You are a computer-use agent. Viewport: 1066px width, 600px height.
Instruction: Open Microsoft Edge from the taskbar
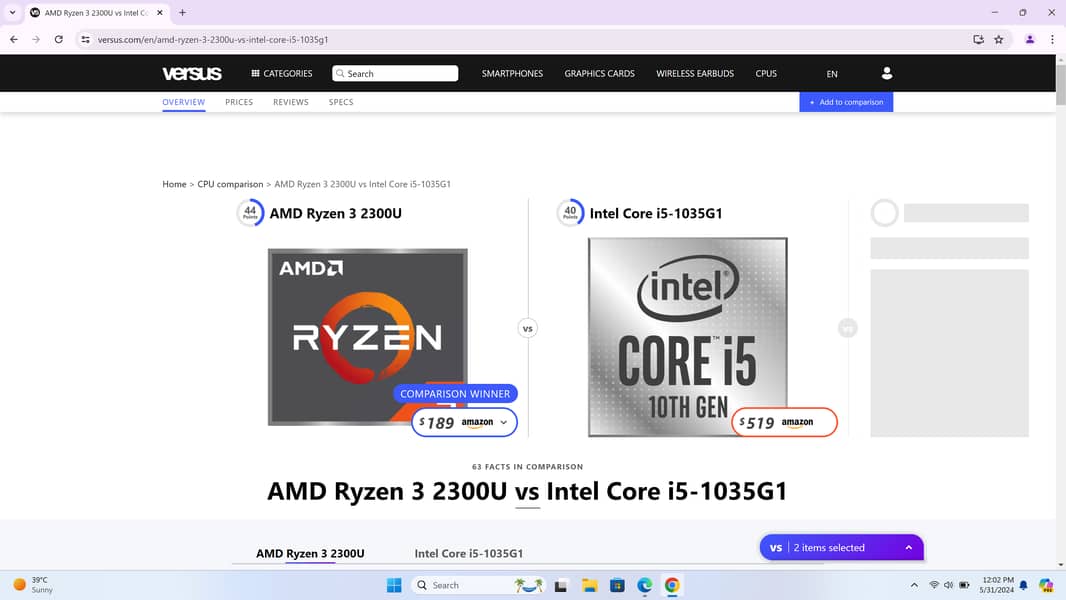coord(645,585)
